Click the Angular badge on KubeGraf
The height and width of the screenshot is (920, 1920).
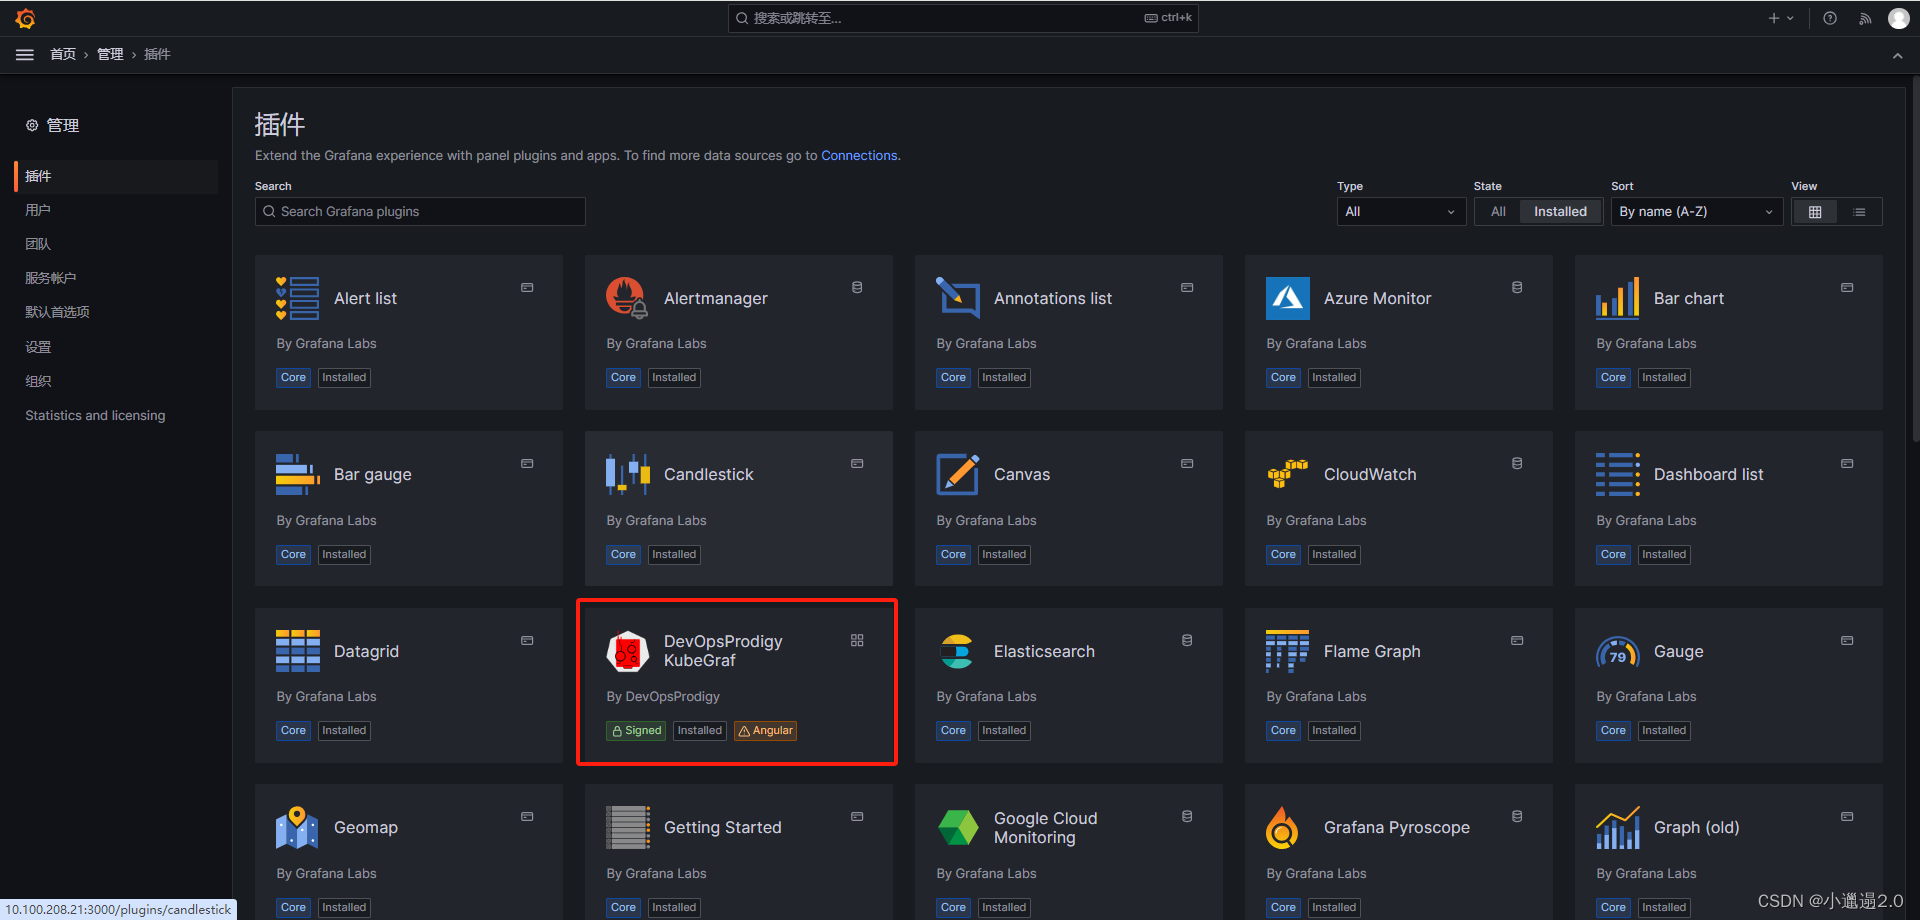(x=765, y=731)
